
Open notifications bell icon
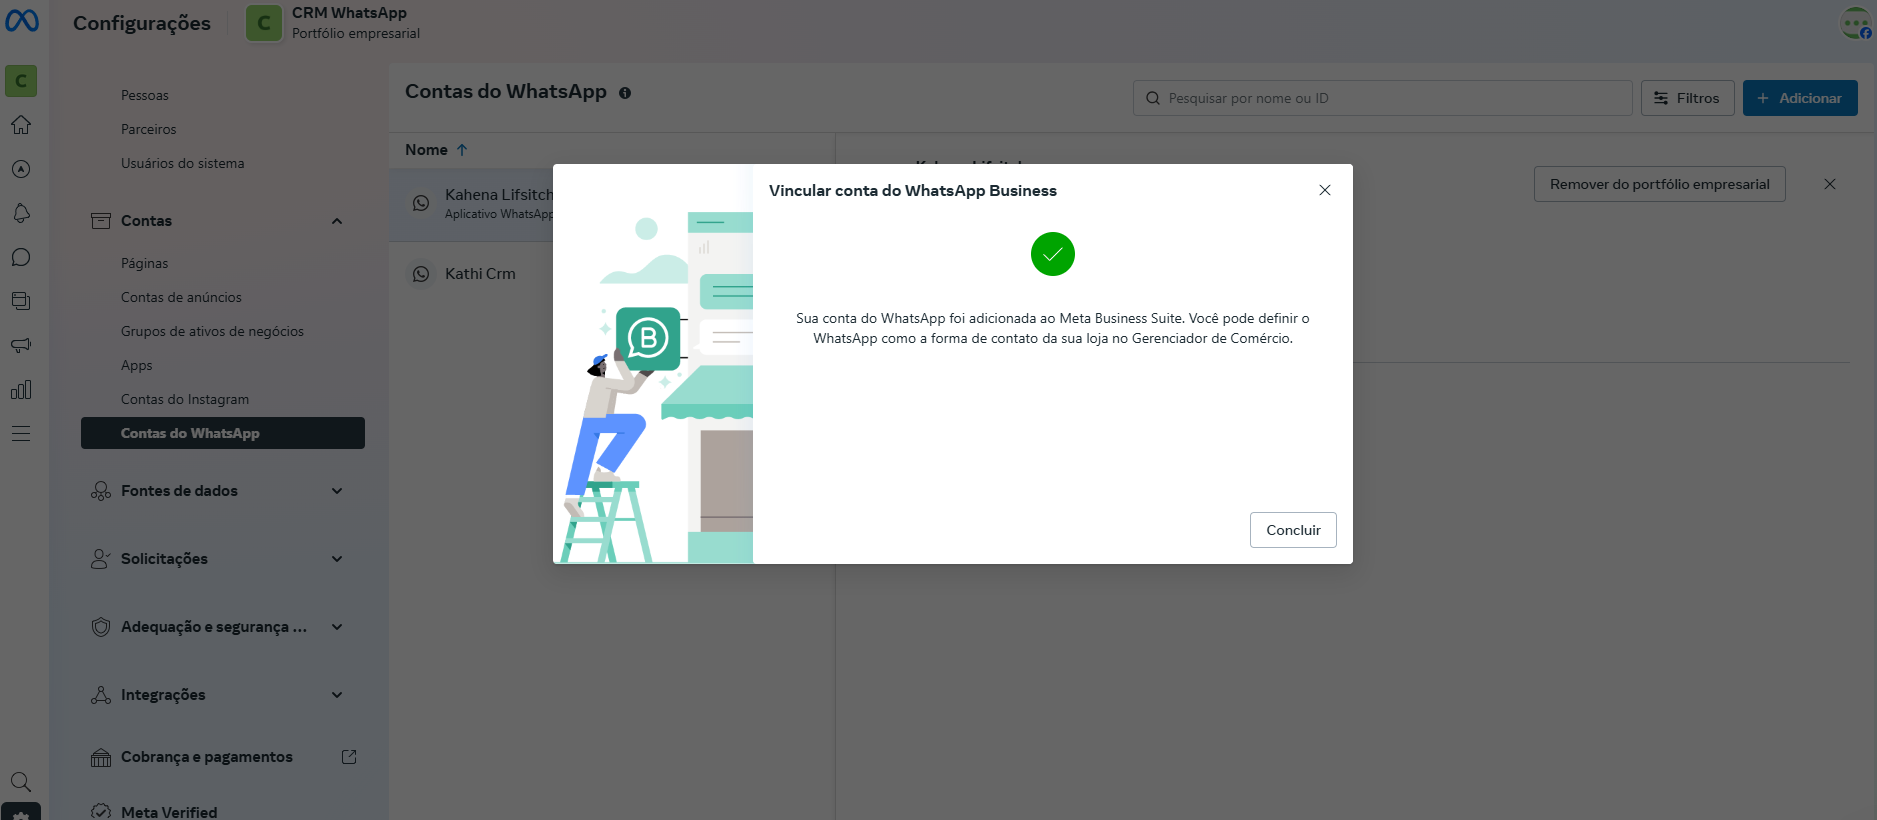click(x=21, y=213)
